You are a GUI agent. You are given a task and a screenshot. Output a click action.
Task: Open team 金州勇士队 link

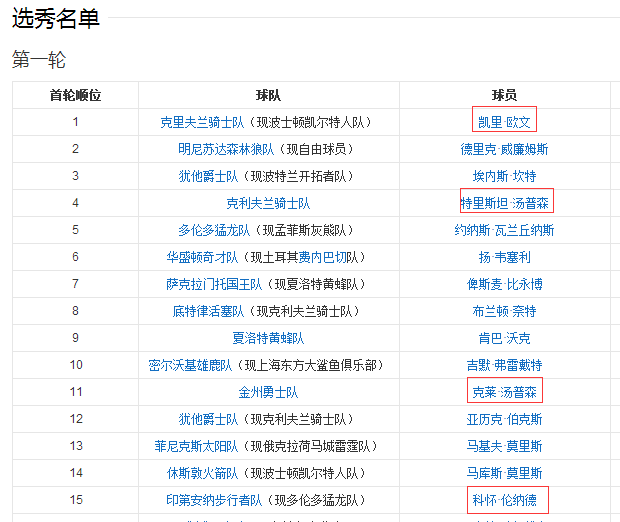(x=268, y=392)
